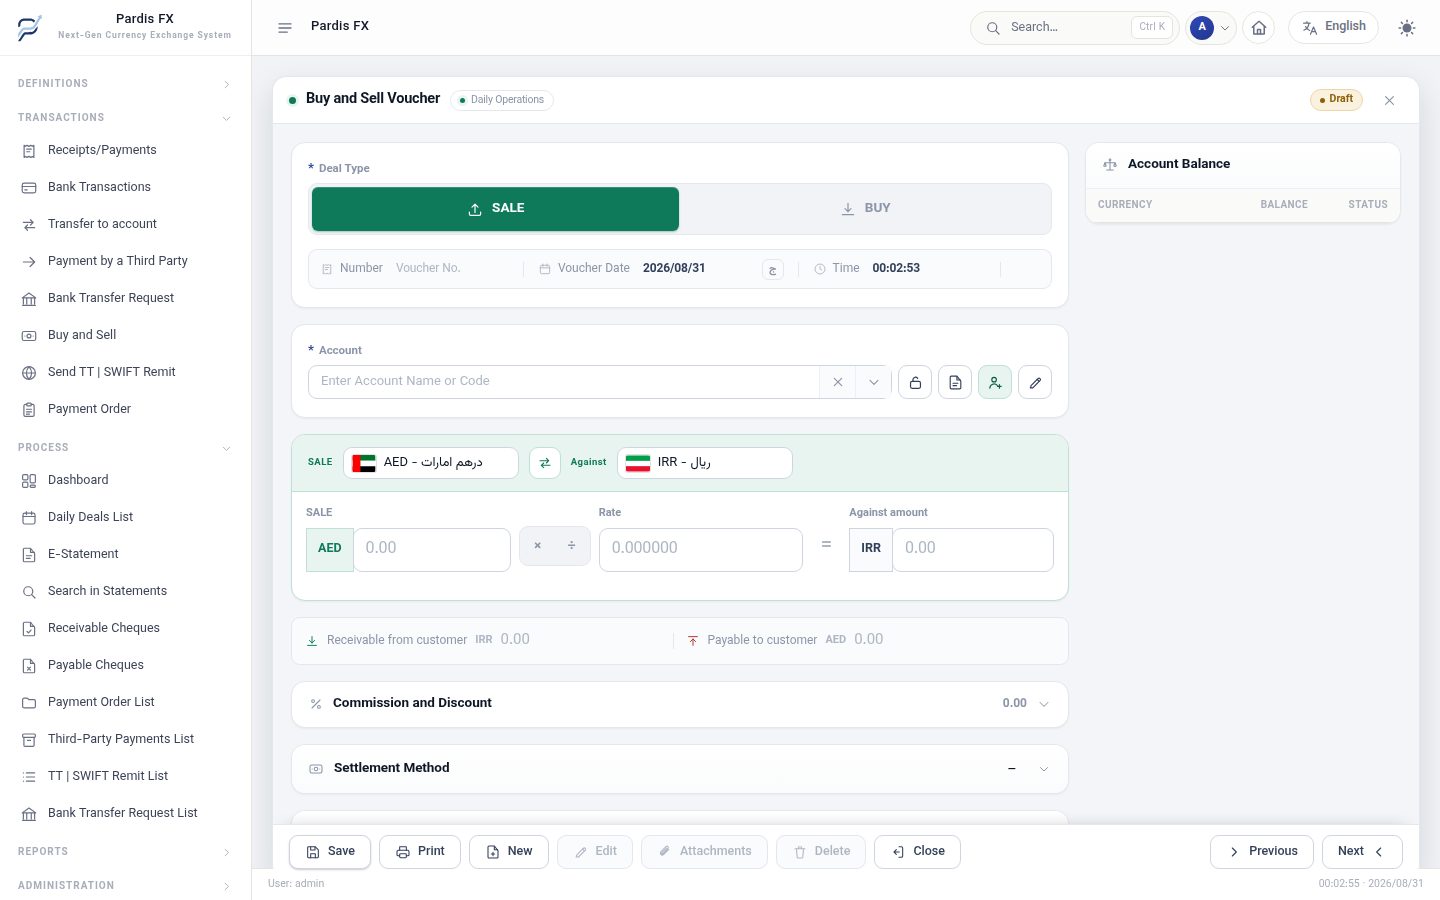
Task: Choose the multiply operator
Action: (538, 546)
